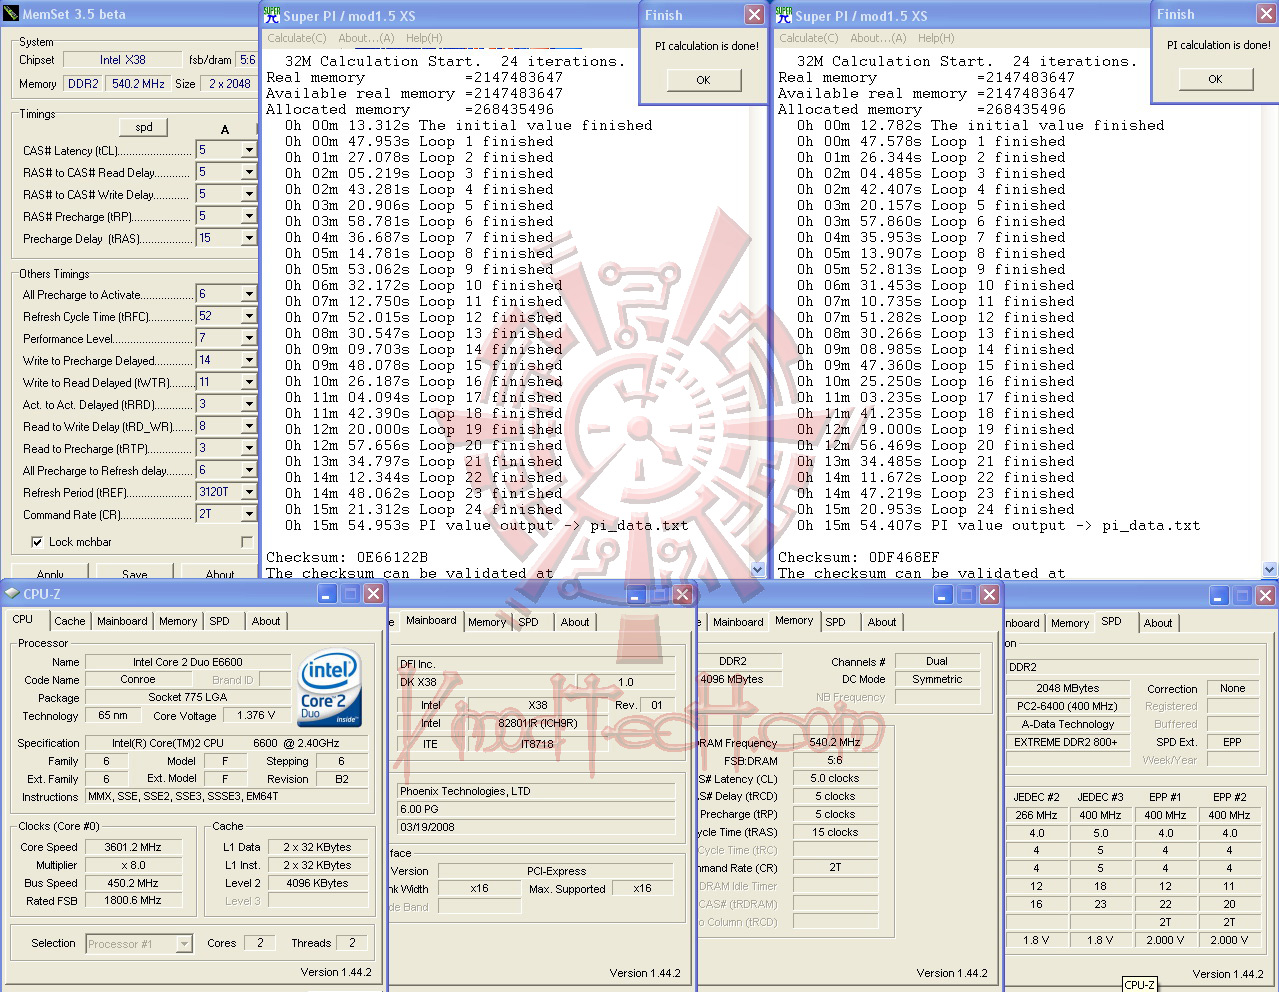Open Read to Precharge (tRTP) dropdown
Image resolution: width=1279 pixels, height=992 pixels.
coord(248,448)
